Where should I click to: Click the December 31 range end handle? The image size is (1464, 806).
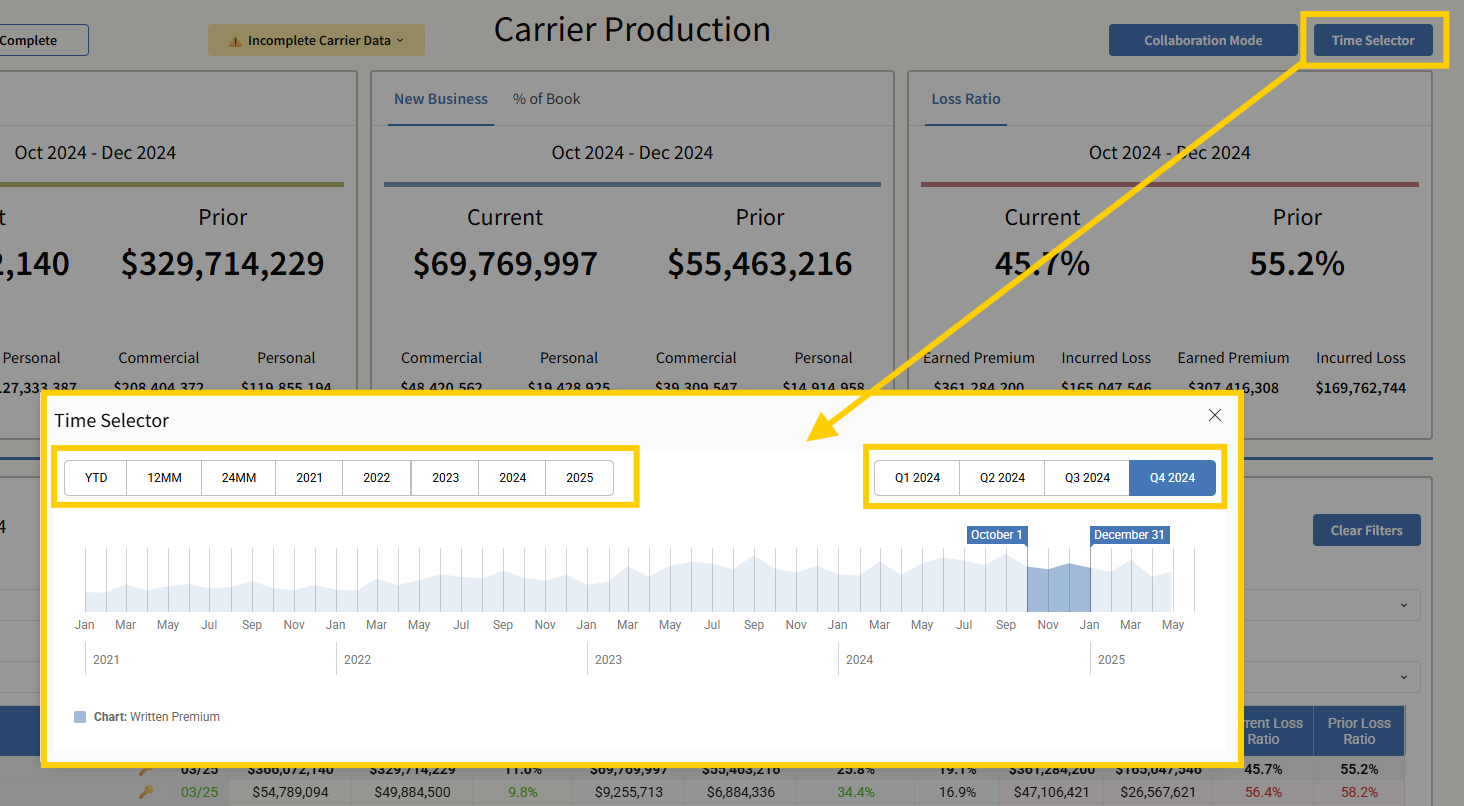[1129, 535]
